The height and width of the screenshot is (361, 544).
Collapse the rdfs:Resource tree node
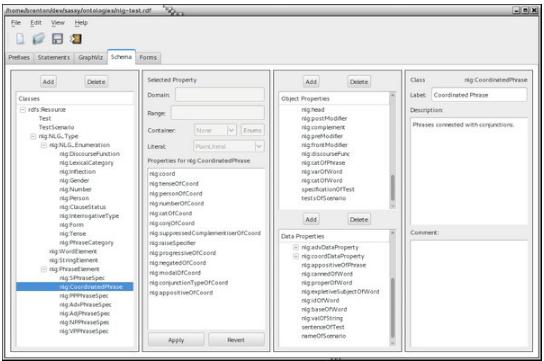[x=23, y=110]
